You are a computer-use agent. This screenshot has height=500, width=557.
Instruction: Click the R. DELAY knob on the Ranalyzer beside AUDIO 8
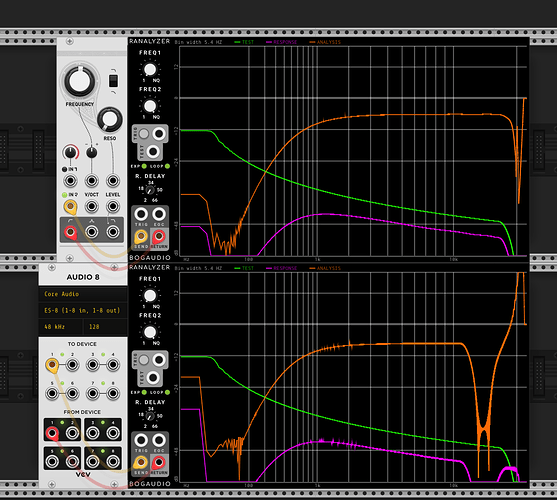pos(150,416)
